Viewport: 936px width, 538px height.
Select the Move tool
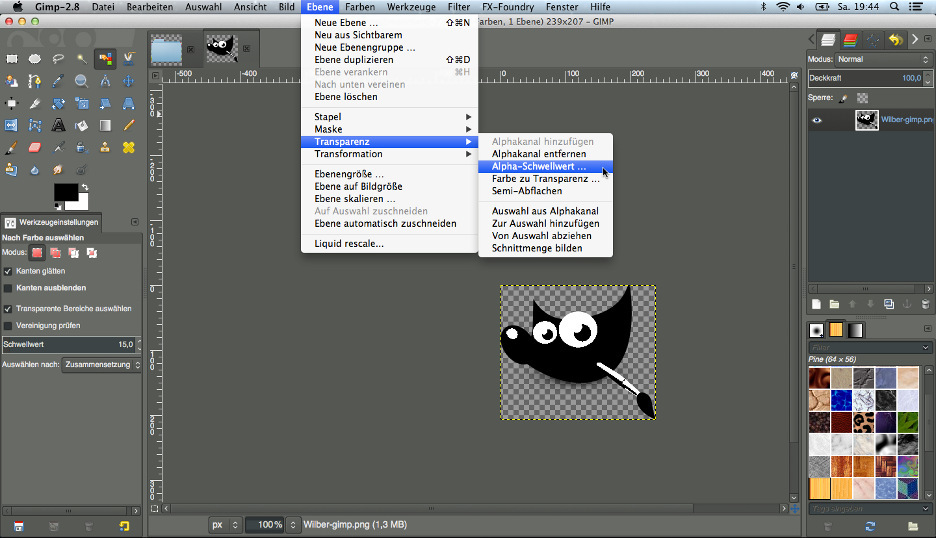pos(128,81)
